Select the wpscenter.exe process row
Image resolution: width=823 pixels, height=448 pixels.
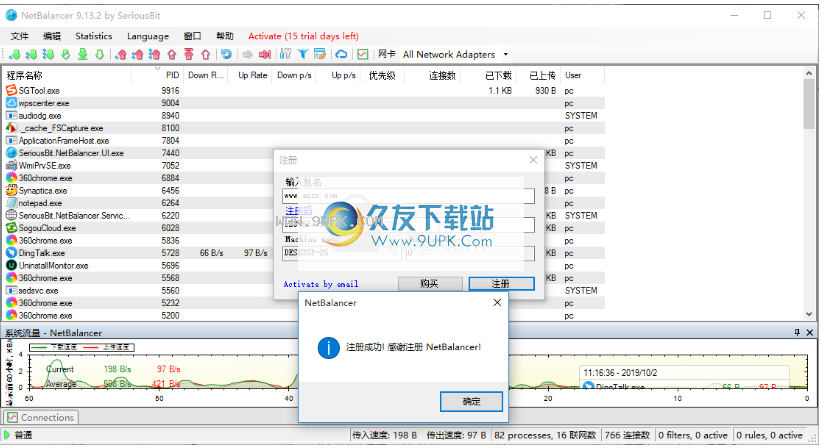tap(304, 103)
